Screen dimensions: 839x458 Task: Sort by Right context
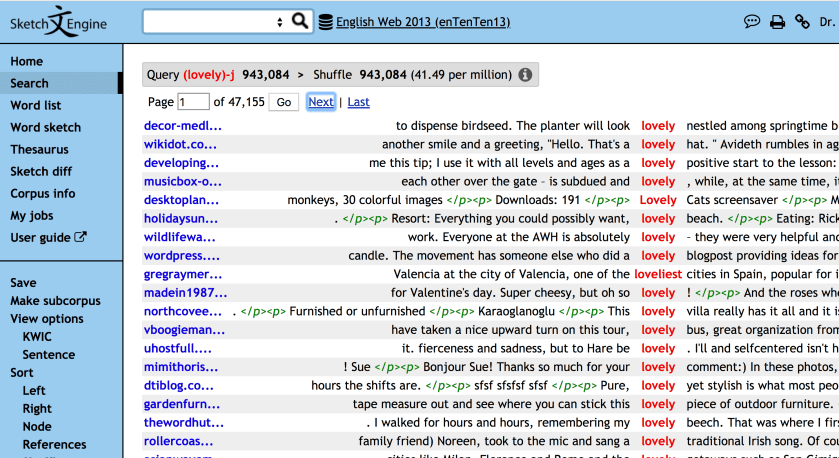point(37,409)
